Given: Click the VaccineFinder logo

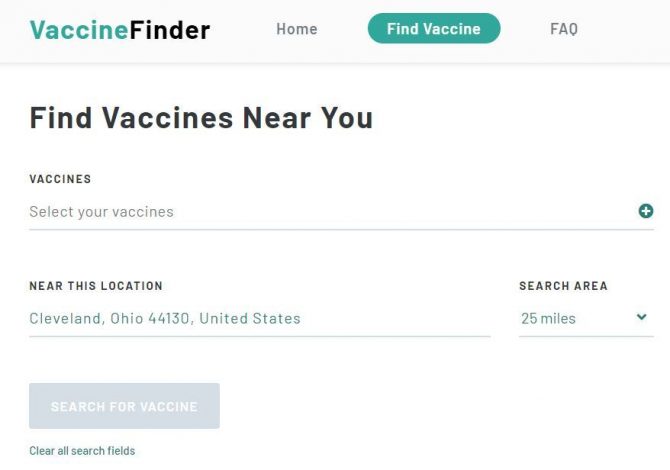Looking at the screenshot, I should click(120, 29).
